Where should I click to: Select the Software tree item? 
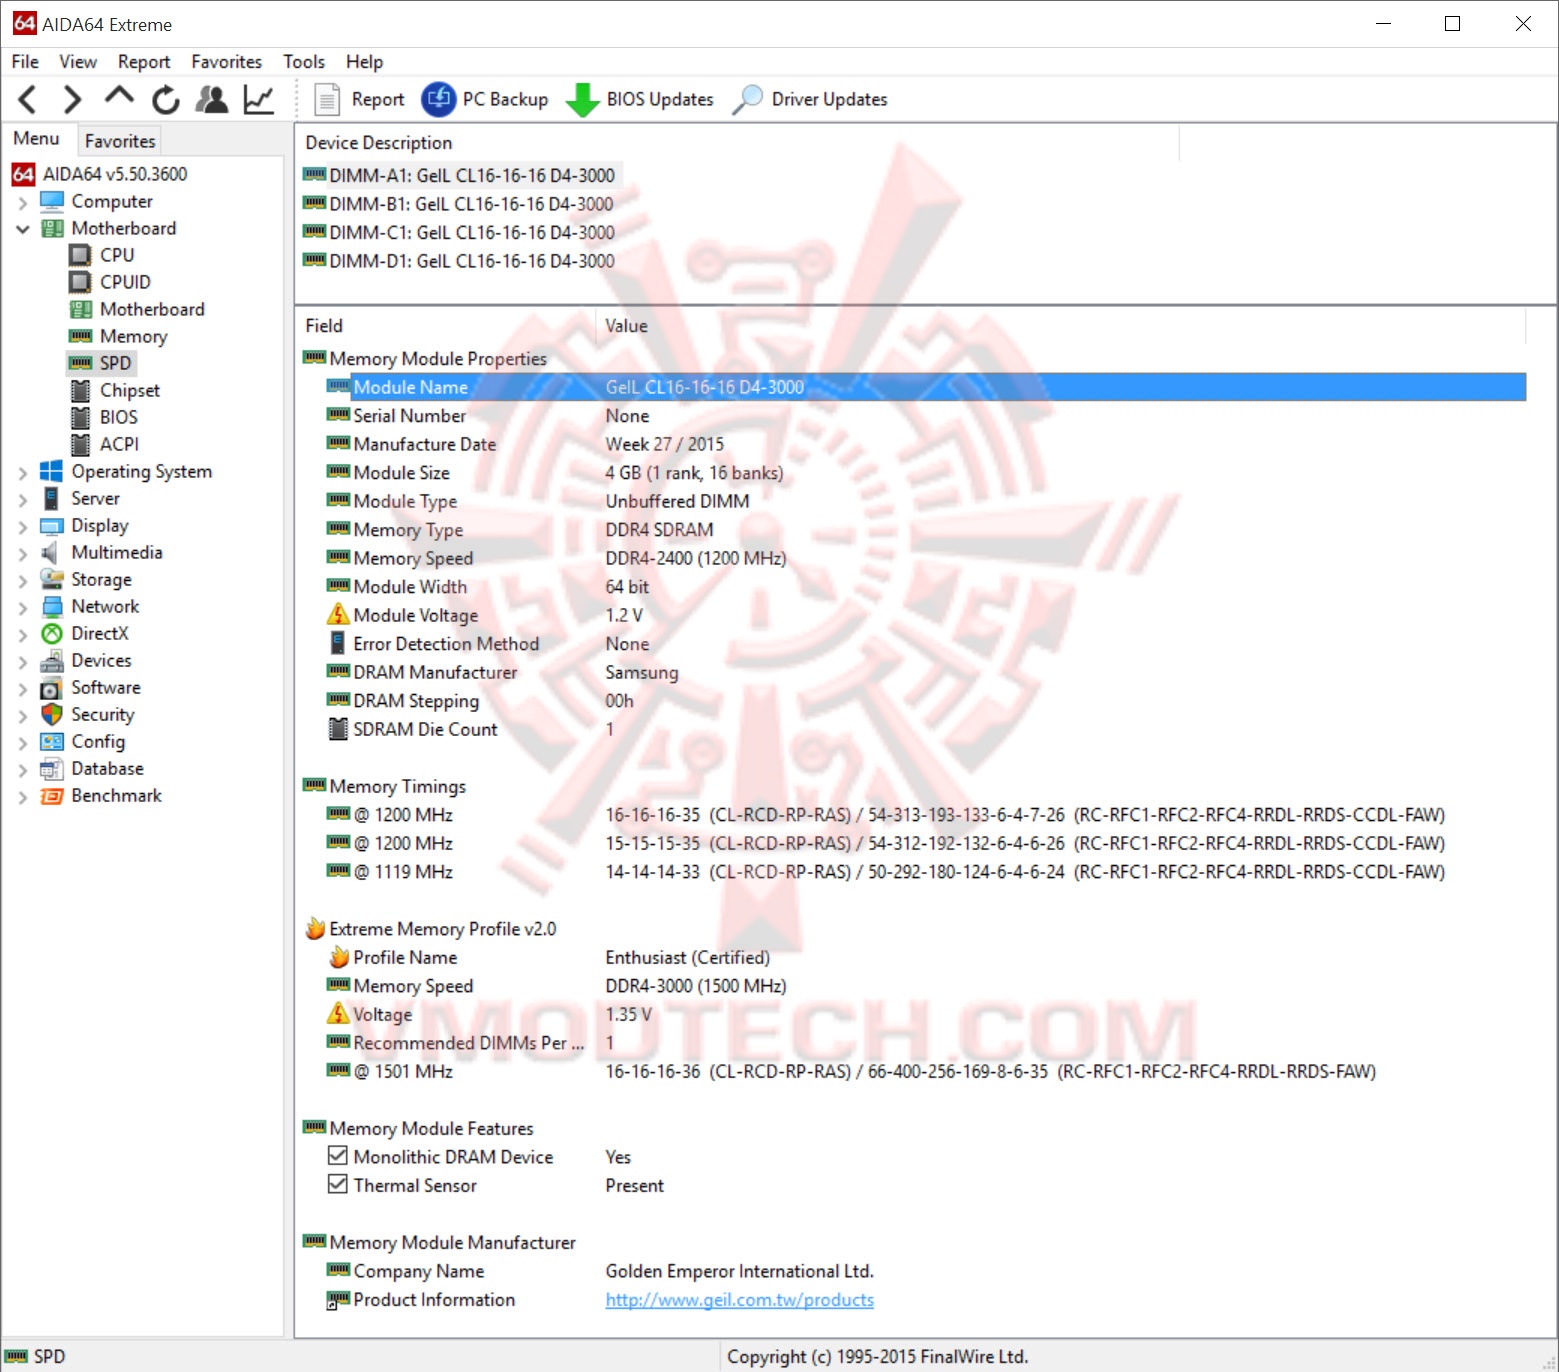tap(106, 687)
